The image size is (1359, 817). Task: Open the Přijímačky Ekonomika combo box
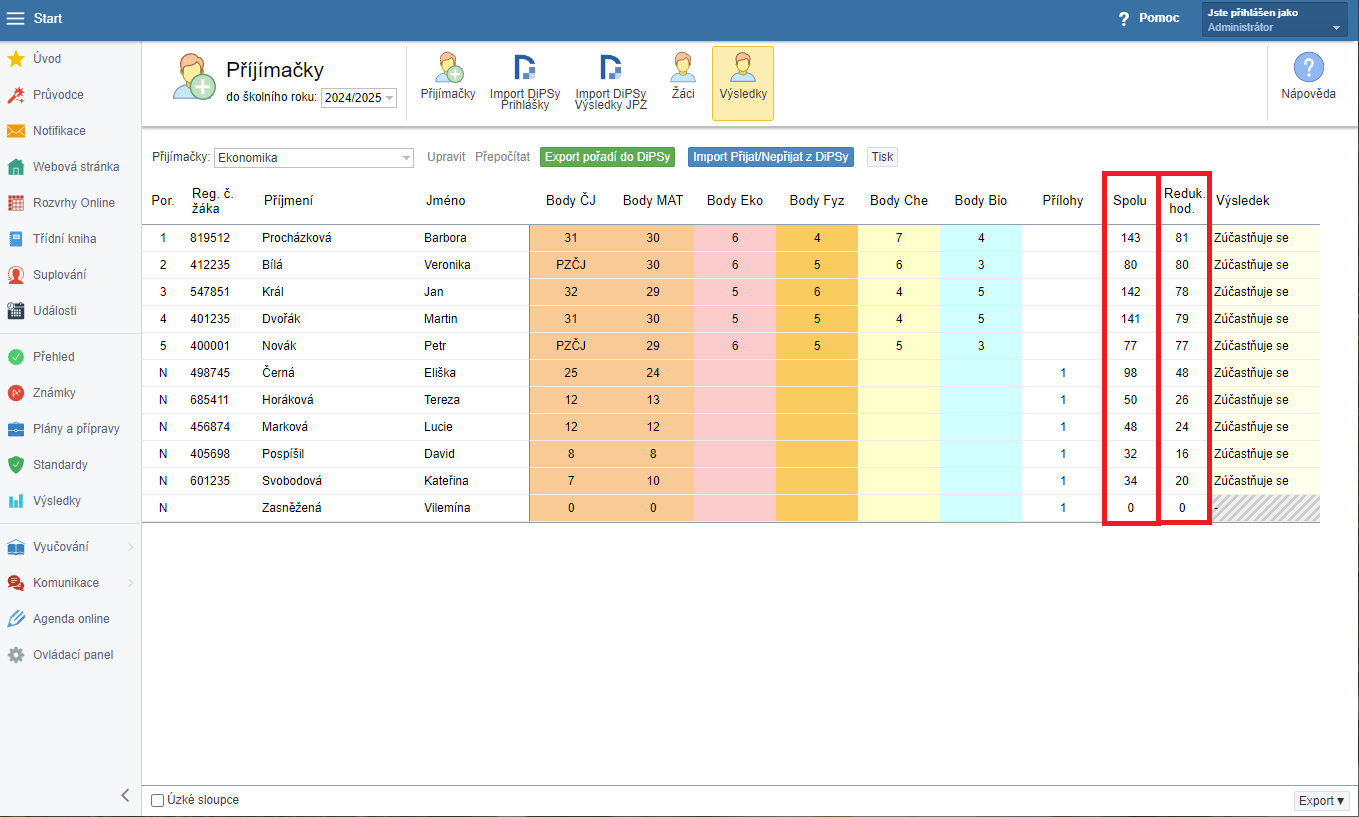click(314, 157)
